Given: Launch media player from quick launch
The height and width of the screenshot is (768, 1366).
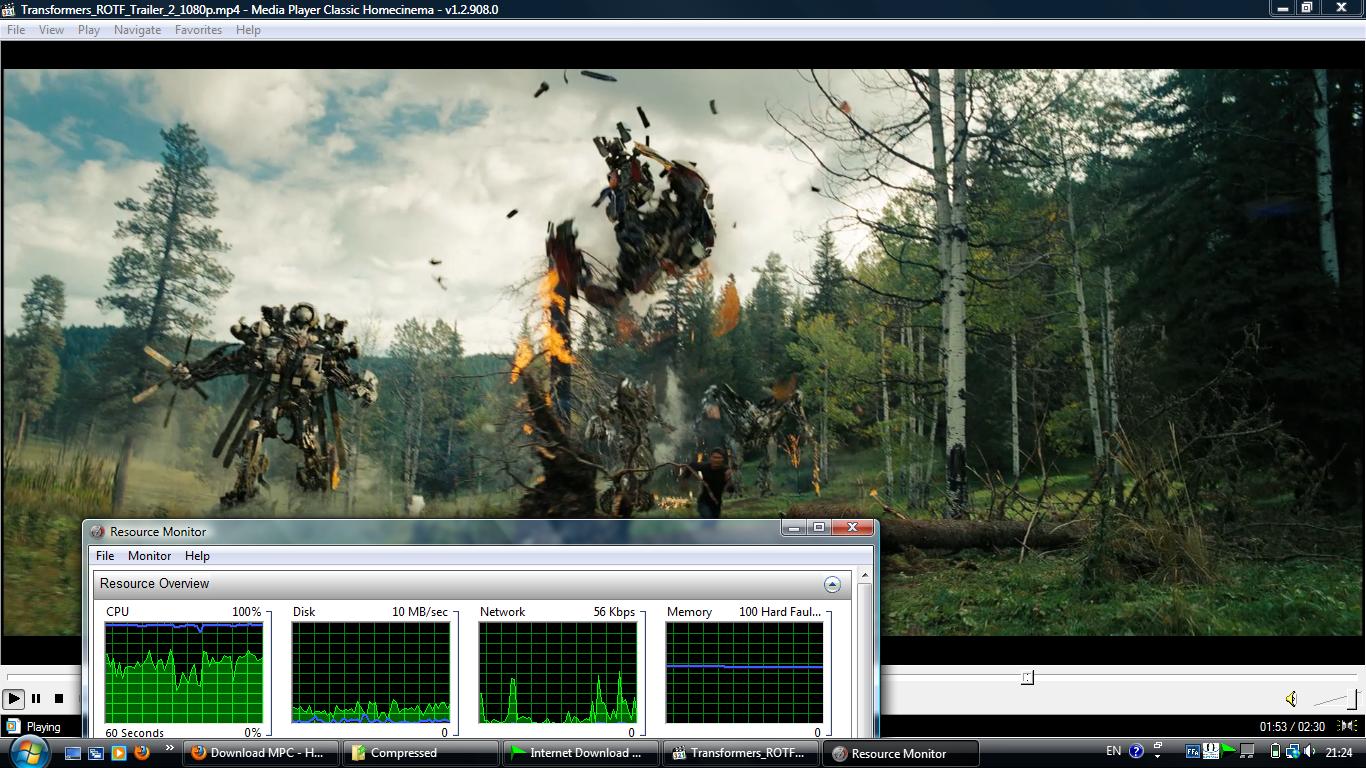Looking at the screenshot, I should point(119,752).
